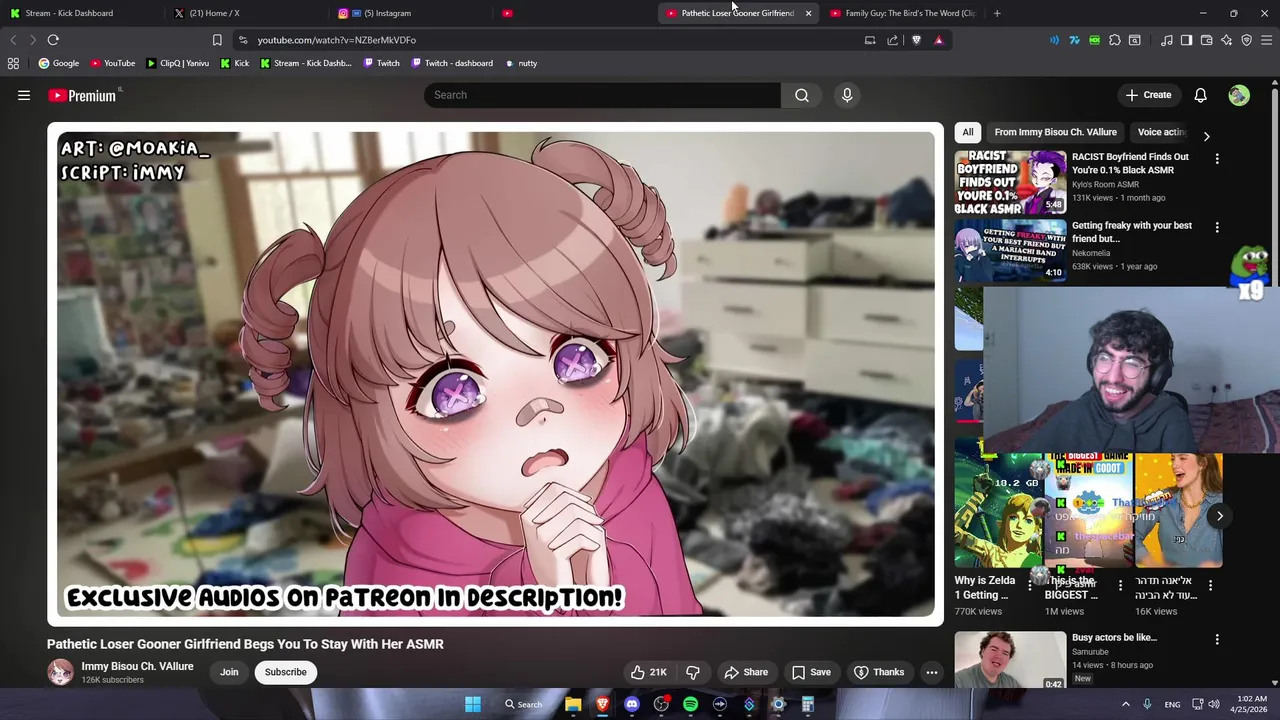Open Brave Wallet icon
The image size is (1280, 720).
1207,40
